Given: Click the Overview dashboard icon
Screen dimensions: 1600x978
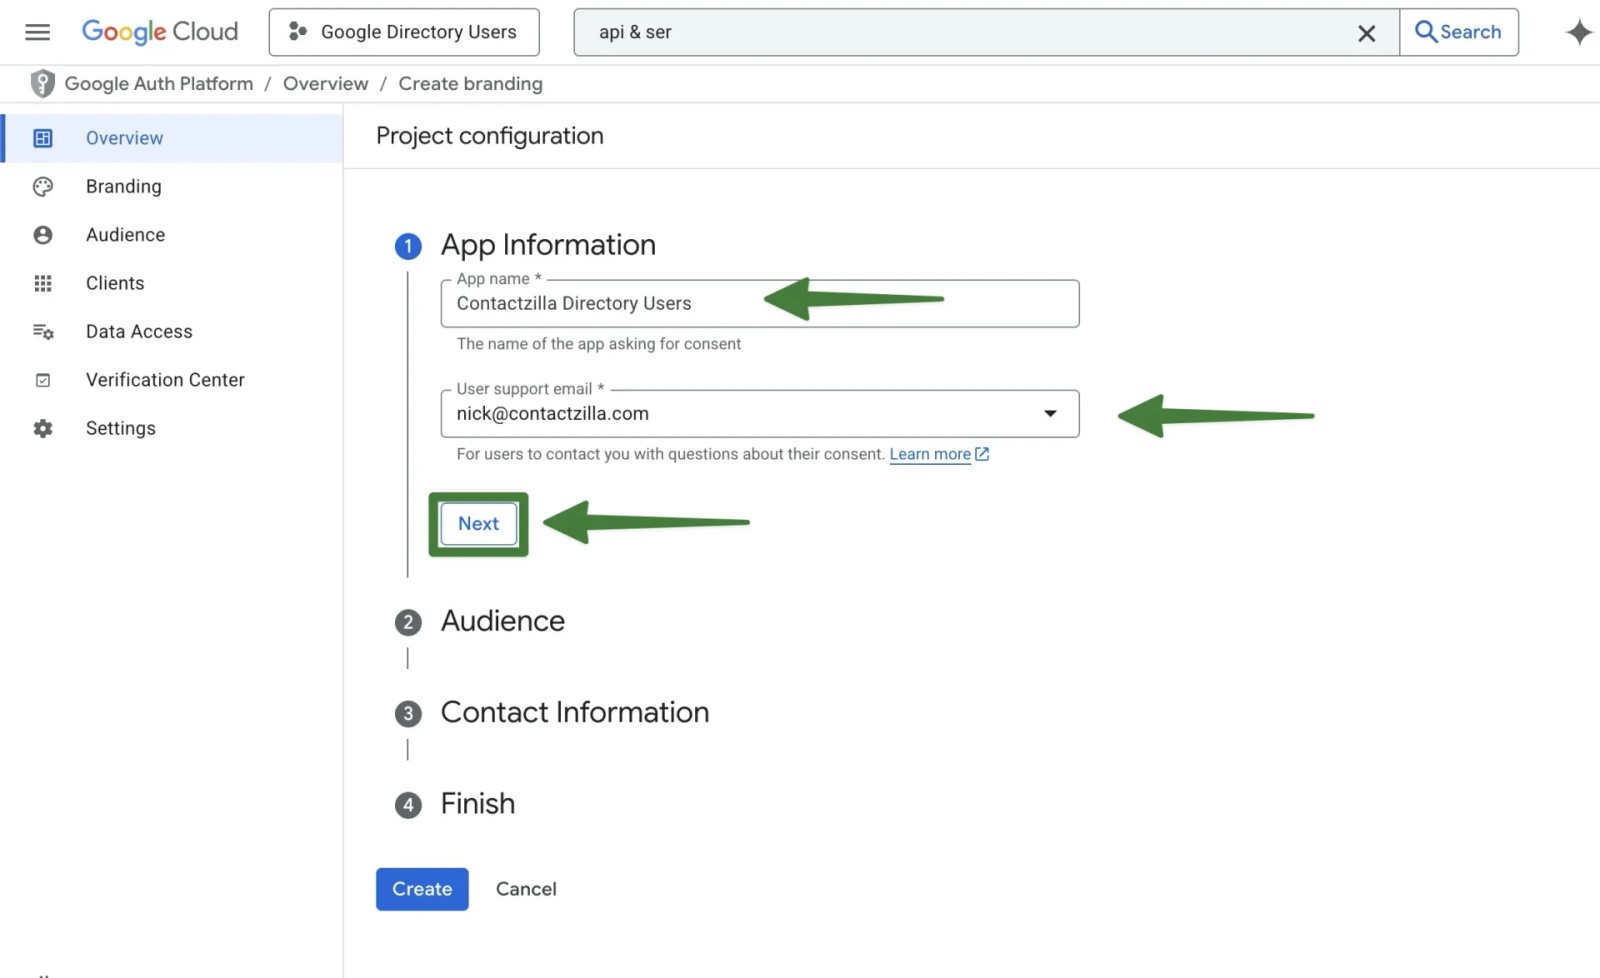Looking at the screenshot, I should coord(43,138).
